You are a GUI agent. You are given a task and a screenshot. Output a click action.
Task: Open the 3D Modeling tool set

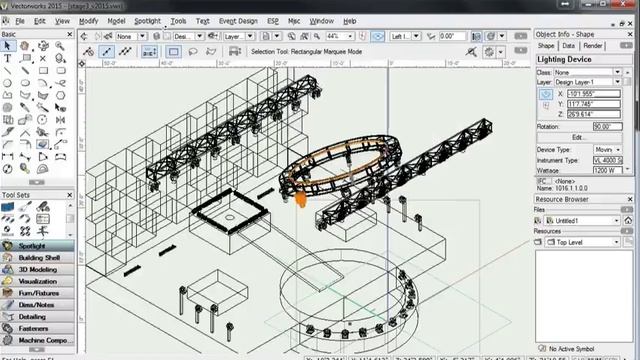click(x=38, y=270)
